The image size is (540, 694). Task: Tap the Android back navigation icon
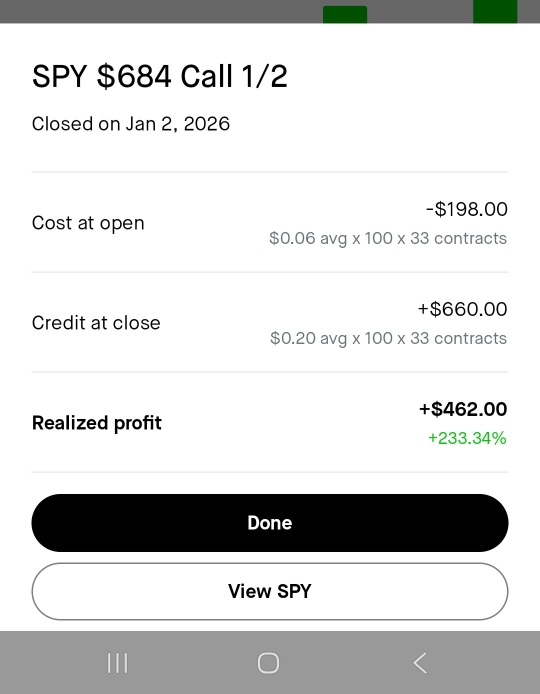[420, 663]
